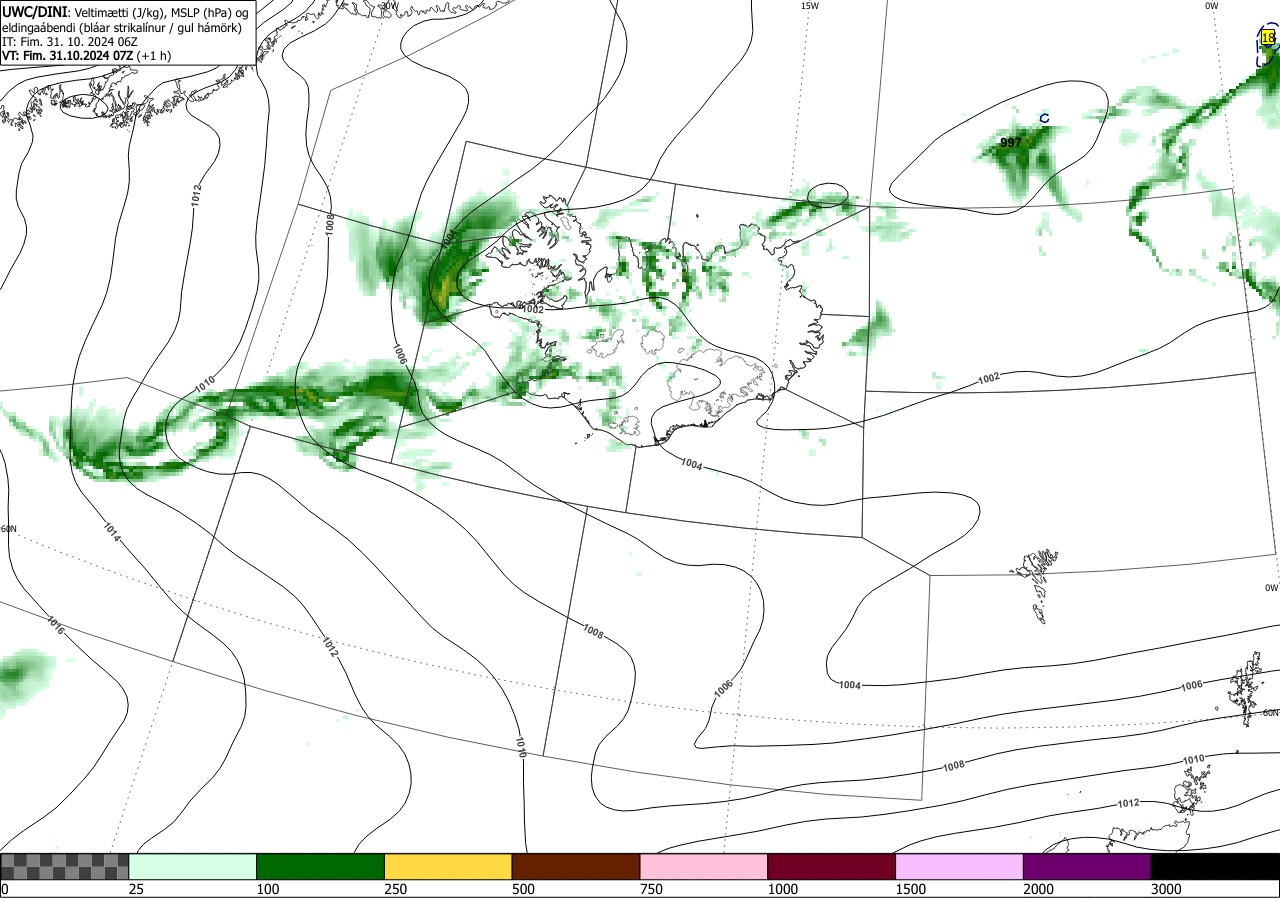Select the pale green 25–100 legend swatch
1280x898 pixels.
(x=193, y=866)
